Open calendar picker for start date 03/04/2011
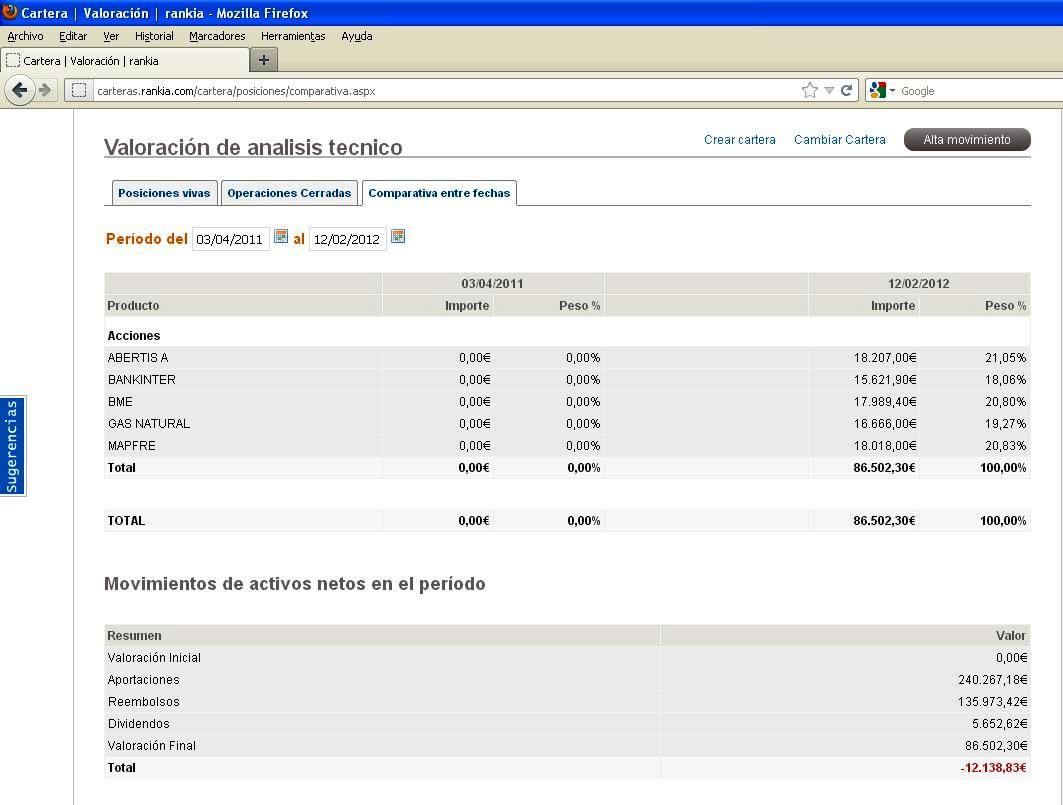Screen dimensions: 1063x805 (x=281, y=236)
